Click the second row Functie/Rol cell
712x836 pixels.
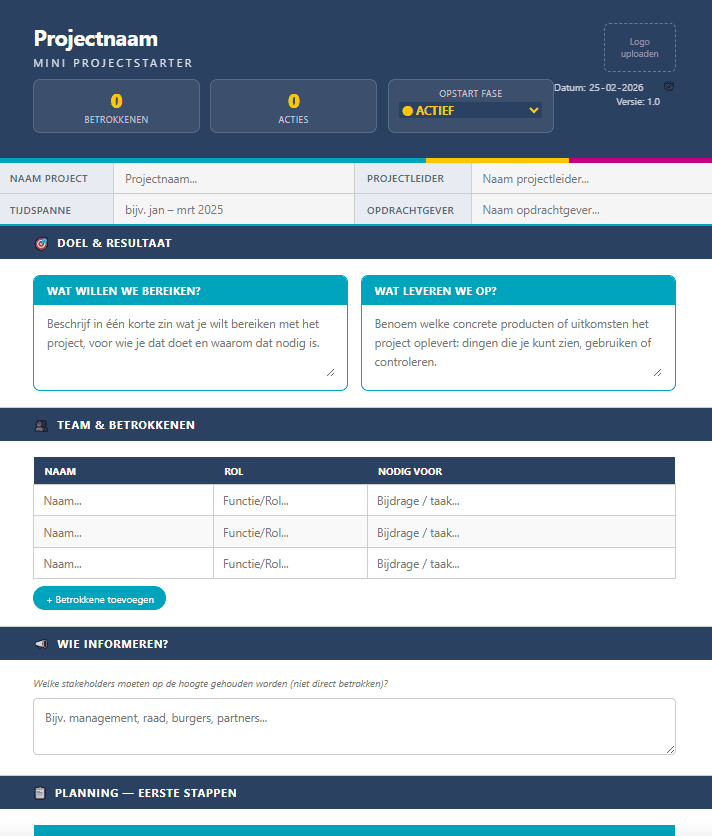pyautogui.click(x=290, y=532)
